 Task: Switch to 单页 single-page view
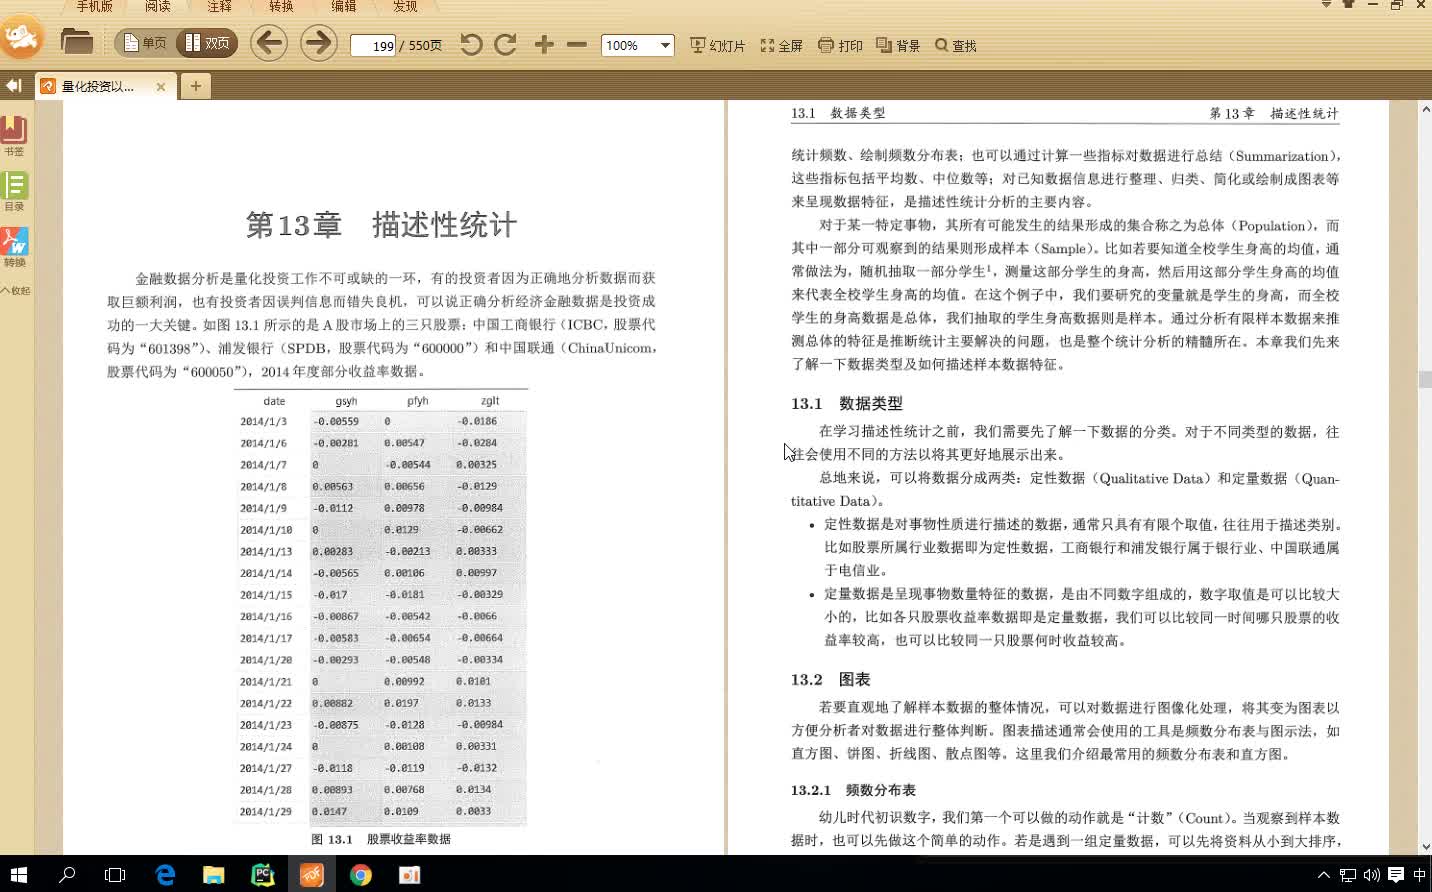(x=145, y=44)
